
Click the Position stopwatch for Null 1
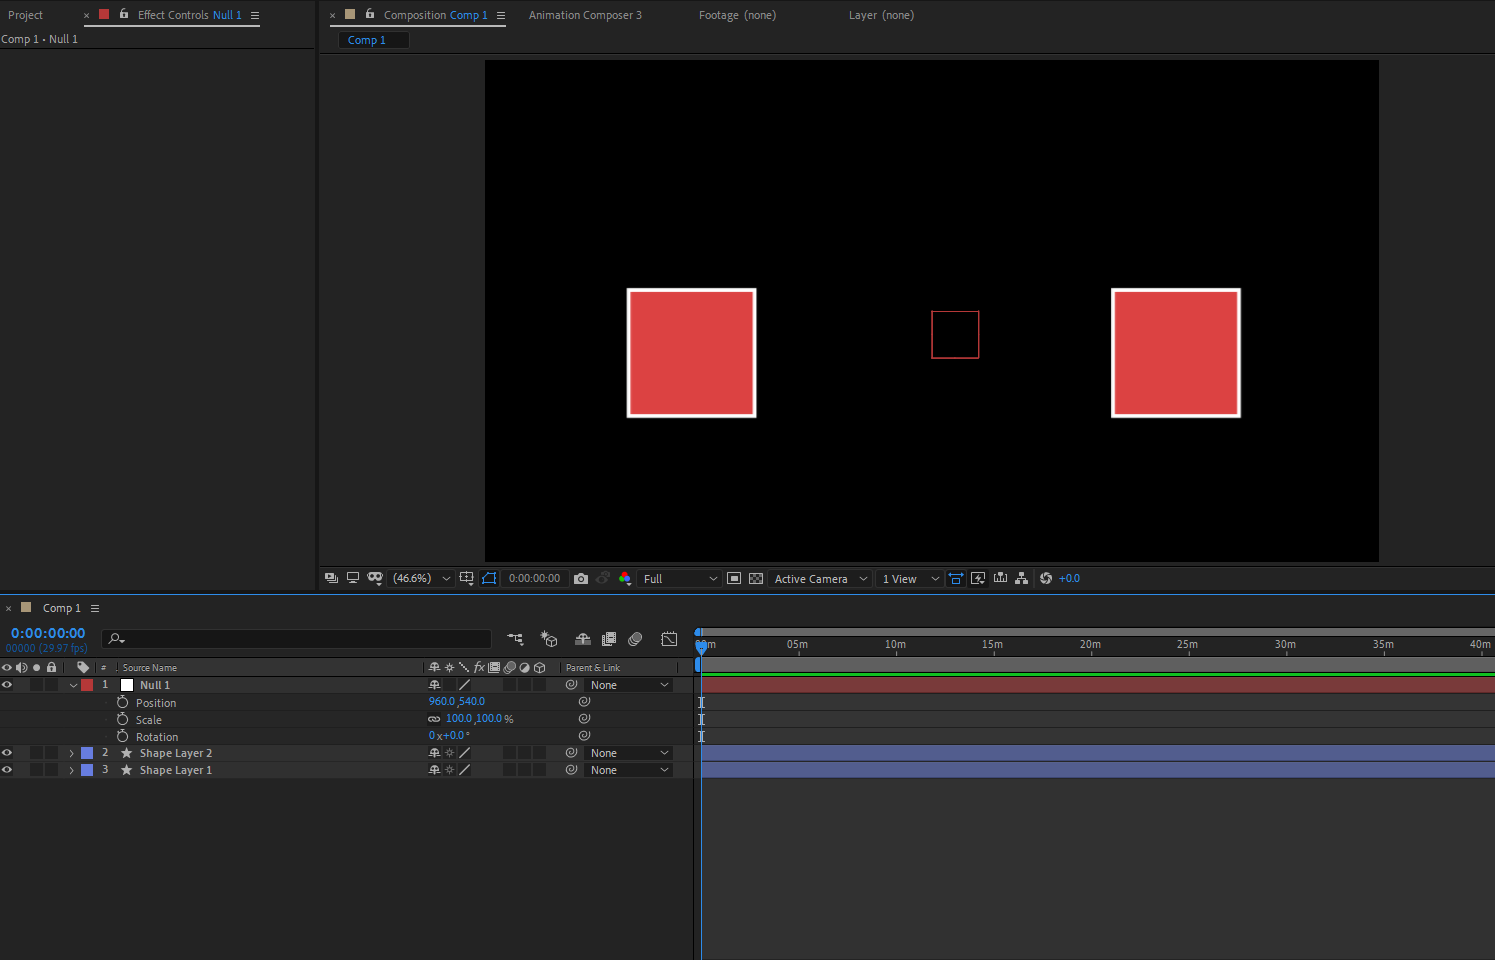point(122,702)
